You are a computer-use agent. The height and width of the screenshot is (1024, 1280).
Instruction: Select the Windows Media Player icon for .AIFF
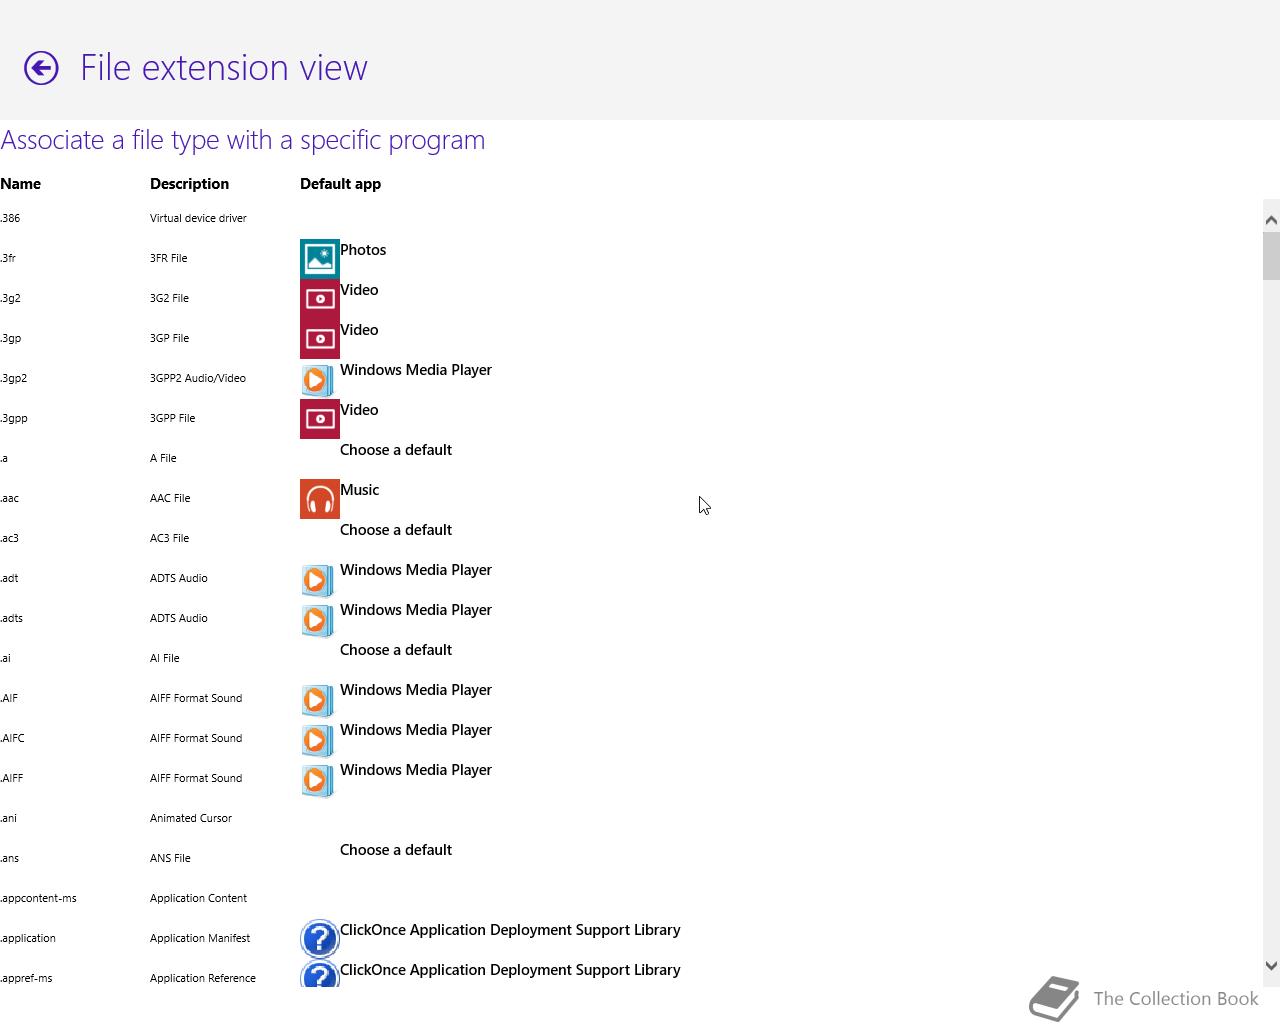317,780
